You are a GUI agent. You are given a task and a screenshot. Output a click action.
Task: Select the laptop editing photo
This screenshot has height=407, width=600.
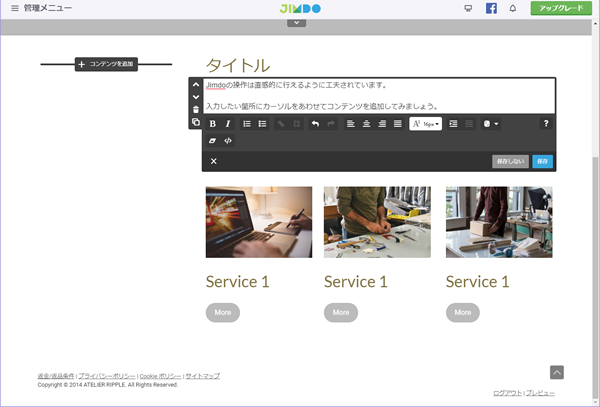coord(259,222)
